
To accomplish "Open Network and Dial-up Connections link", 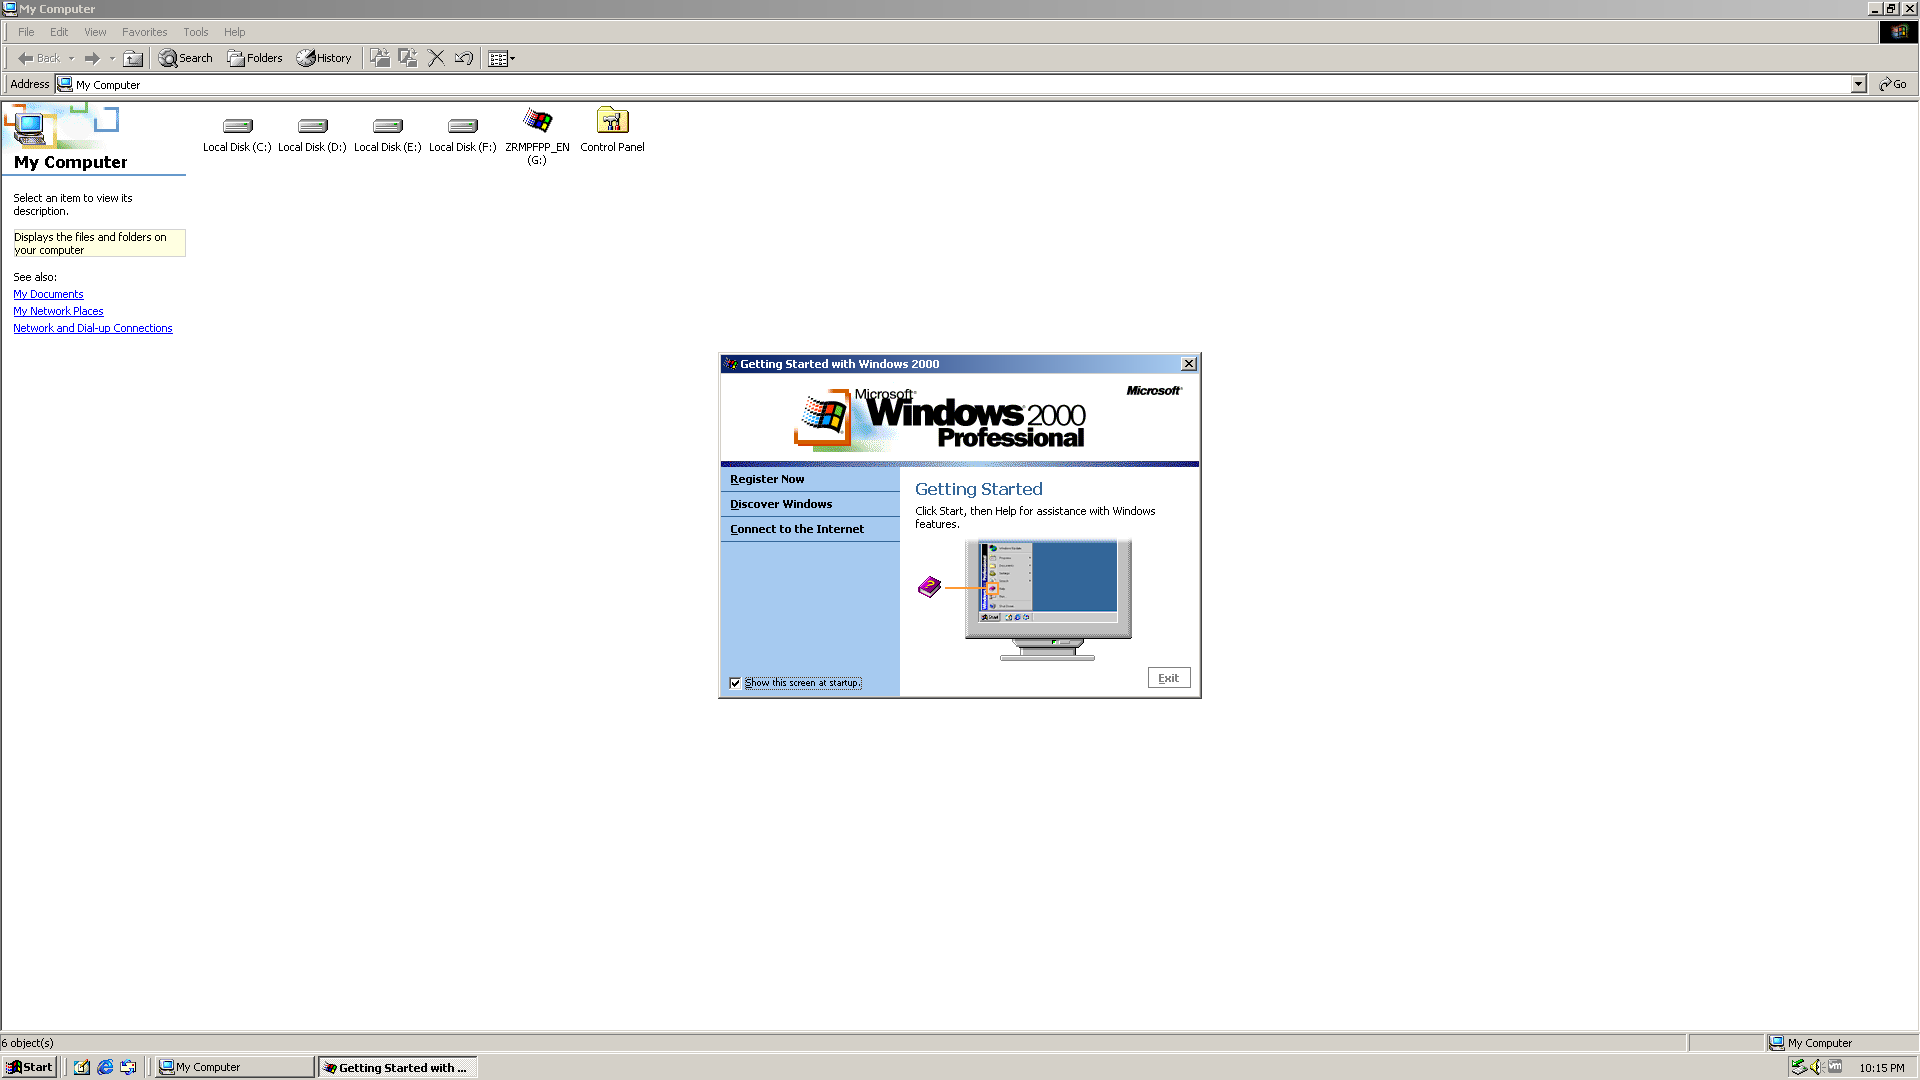I will click(x=93, y=328).
